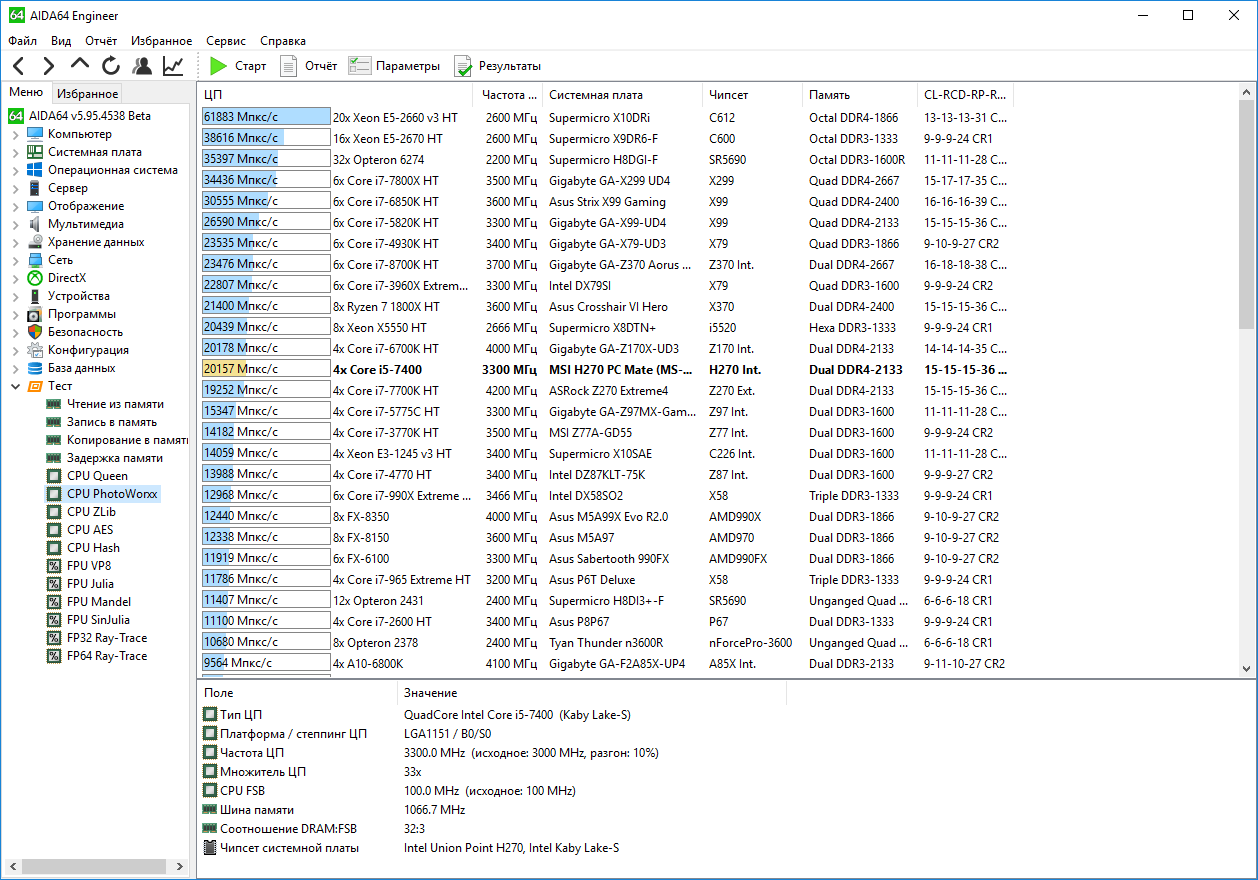Click the refresh toolbar icon

click(x=110, y=66)
